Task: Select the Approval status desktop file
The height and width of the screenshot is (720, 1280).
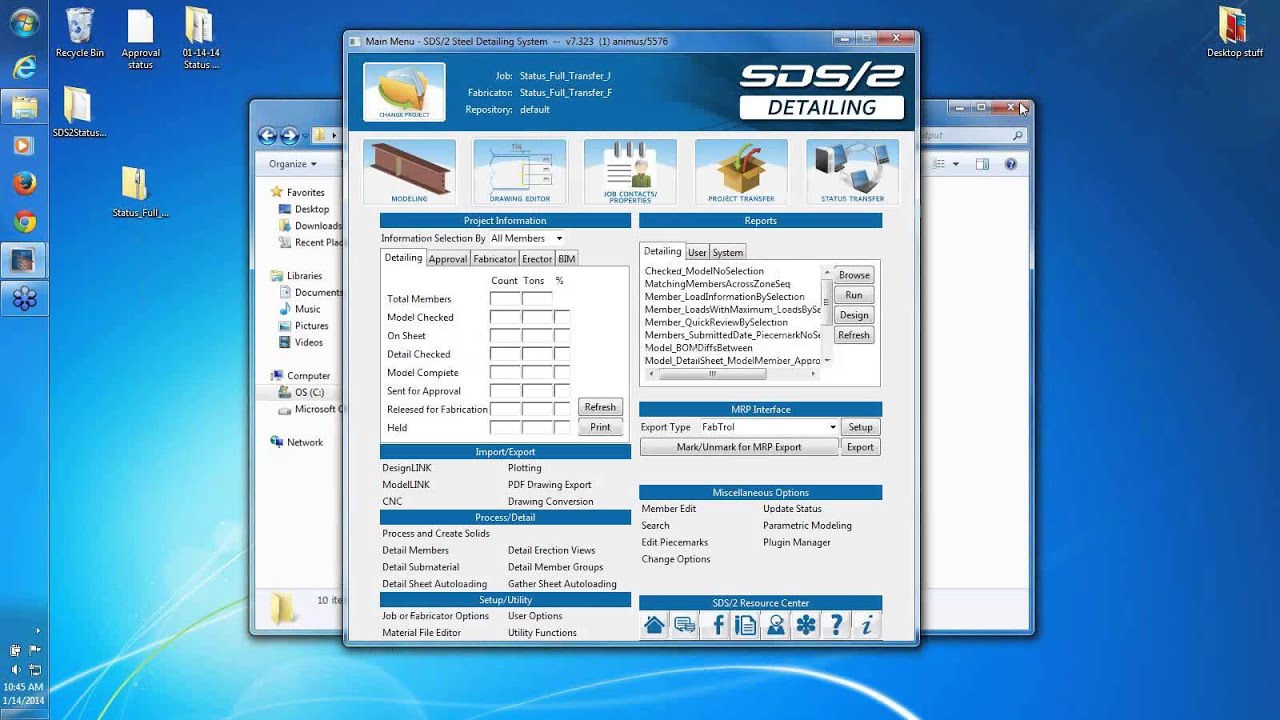Action: (141, 39)
